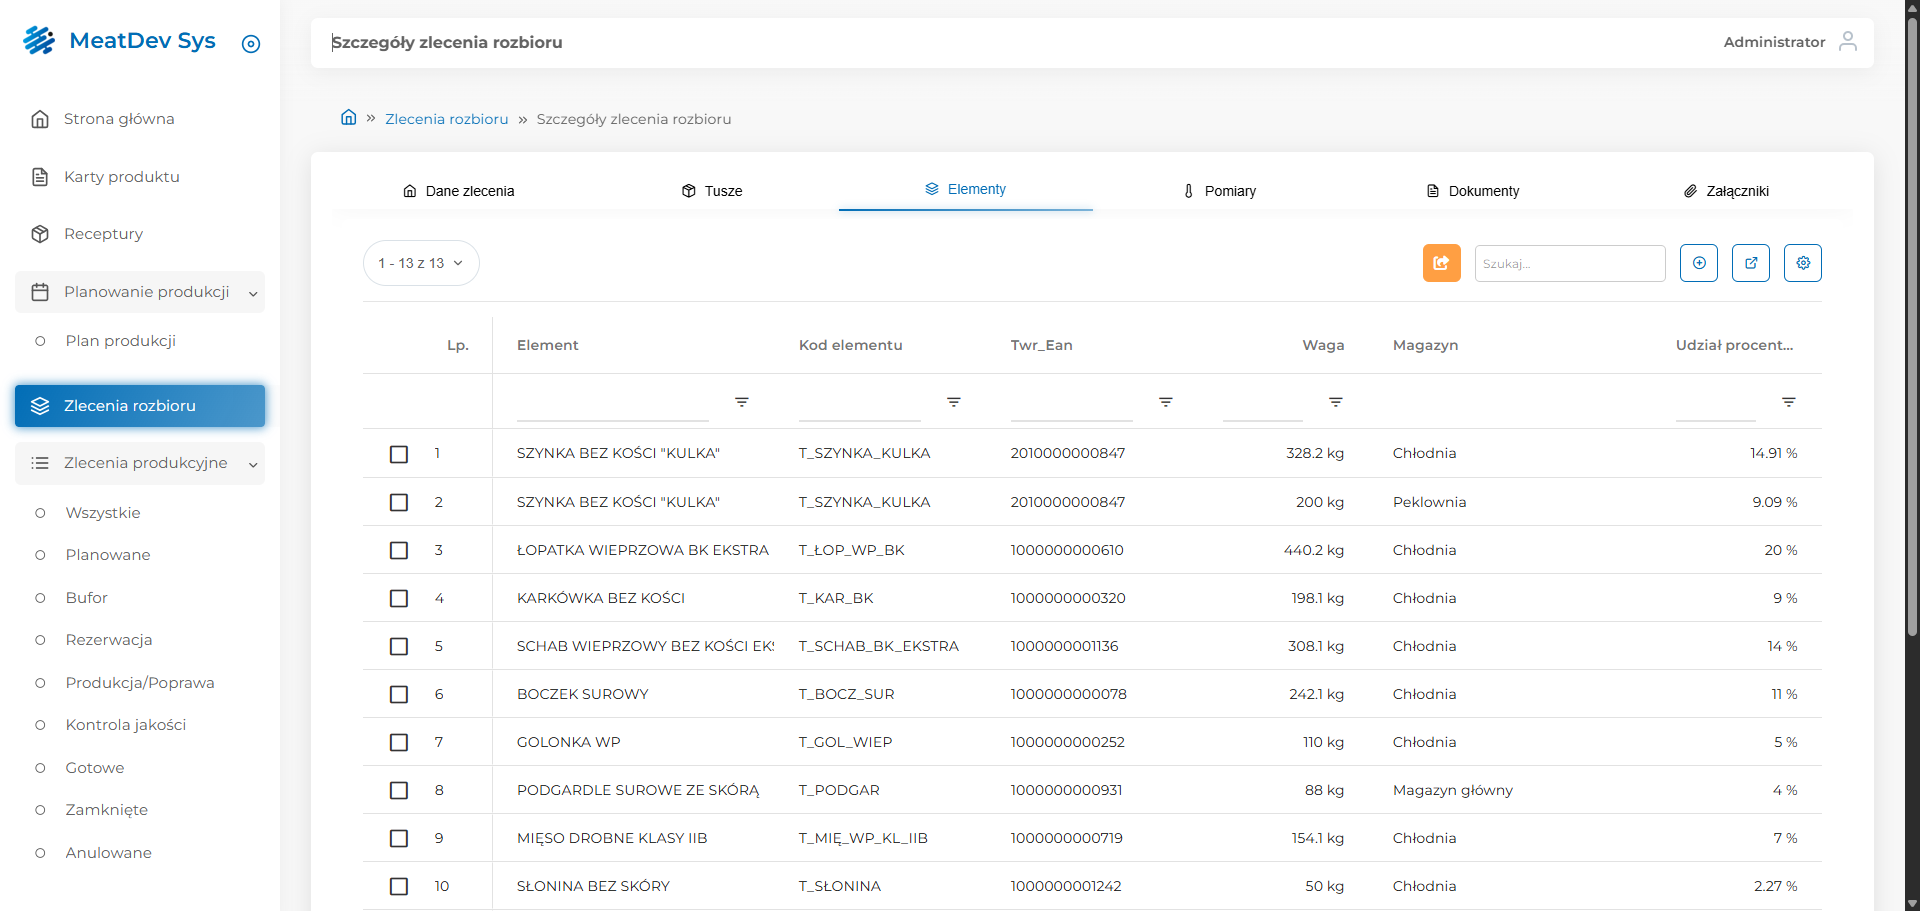Screen dimensions: 1920x911
Task: Click the add element plus icon
Action: [1698, 263]
